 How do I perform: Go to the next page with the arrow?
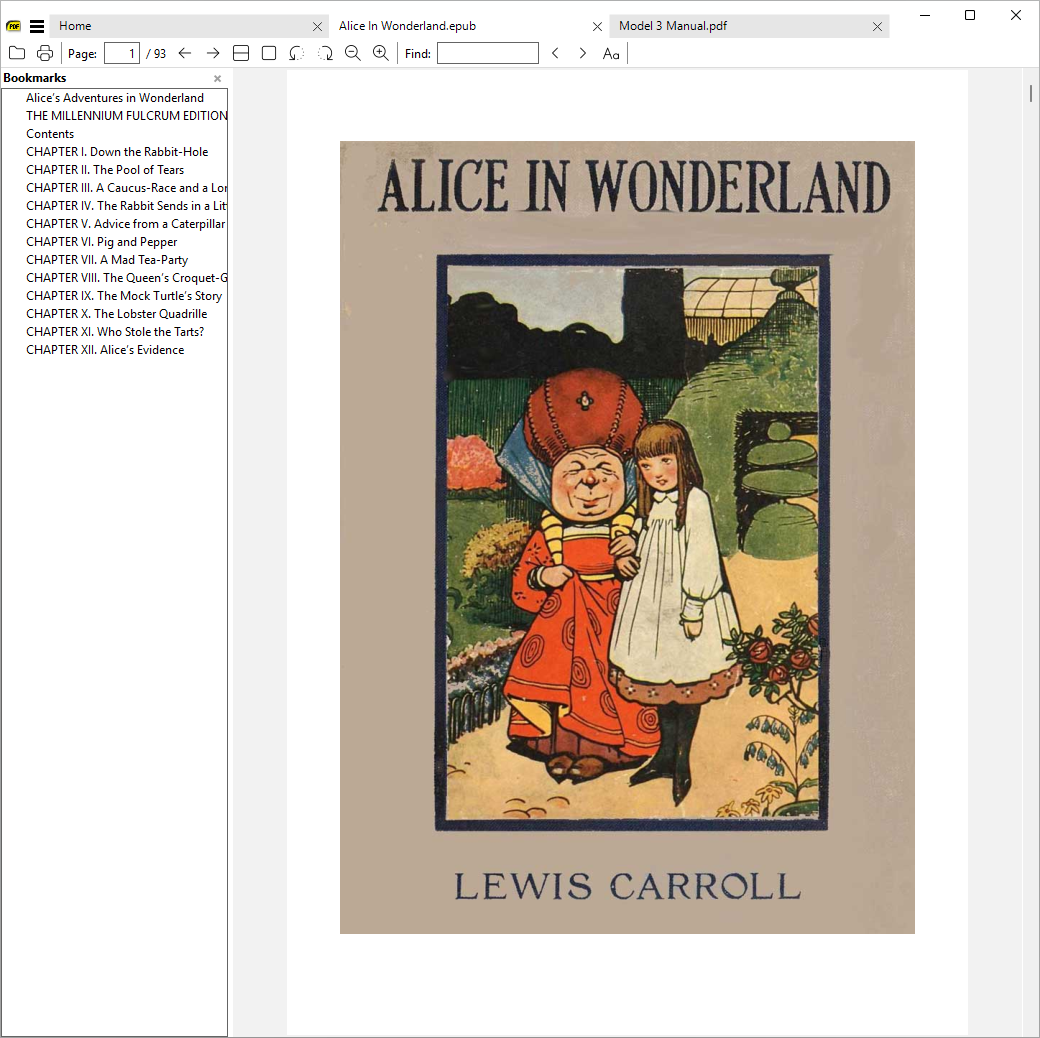(x=213, y=53)
